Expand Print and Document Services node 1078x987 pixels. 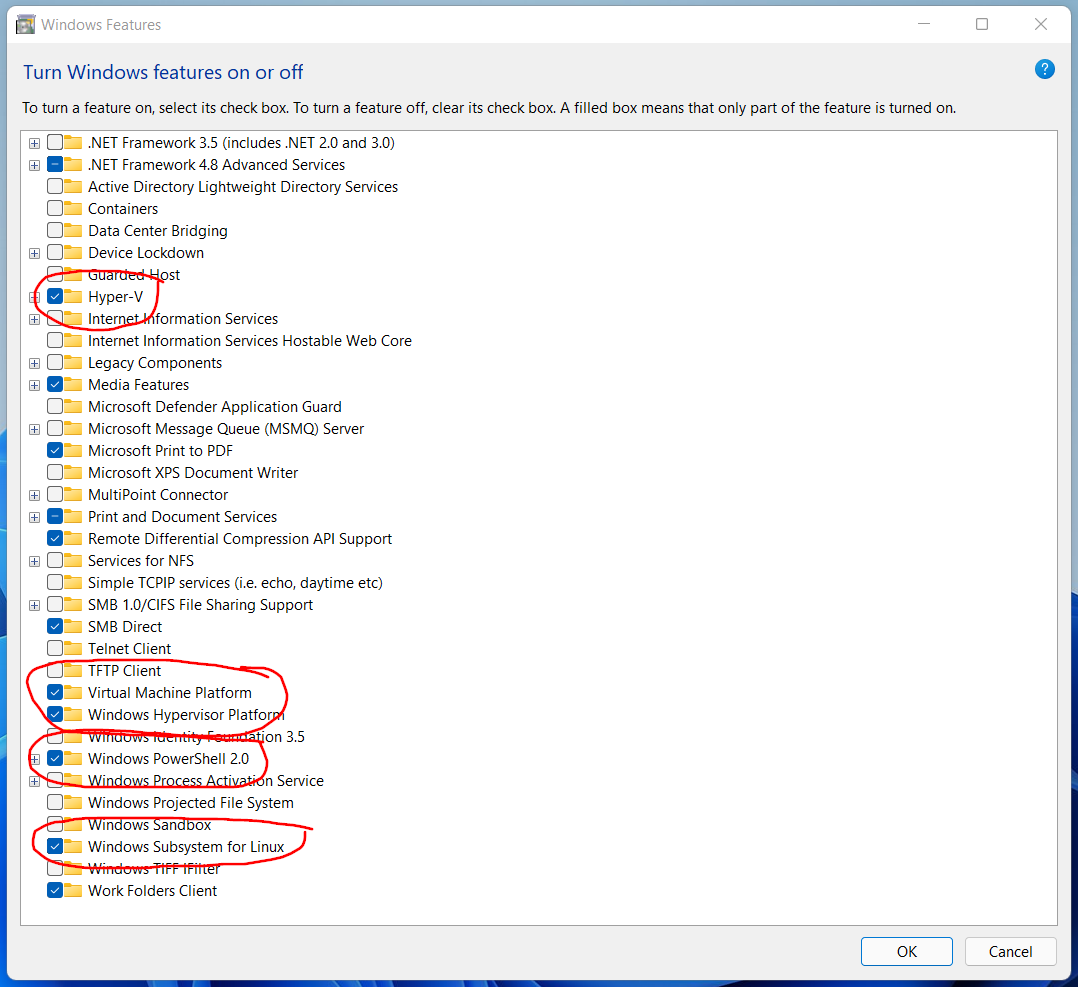click(x=34, y=517)
